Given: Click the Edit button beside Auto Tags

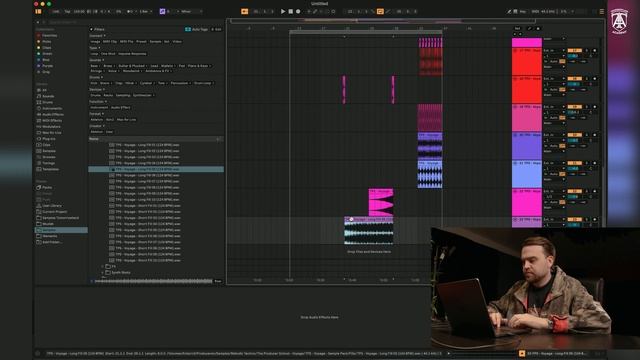Looking at the screenshot, I should point(216,29).
